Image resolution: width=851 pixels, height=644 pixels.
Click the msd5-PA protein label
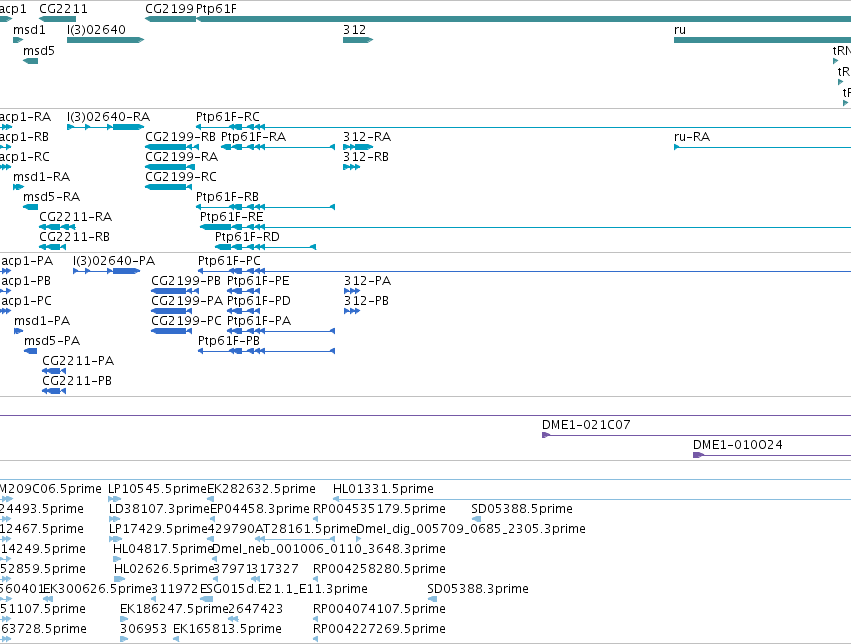(52, 341)
